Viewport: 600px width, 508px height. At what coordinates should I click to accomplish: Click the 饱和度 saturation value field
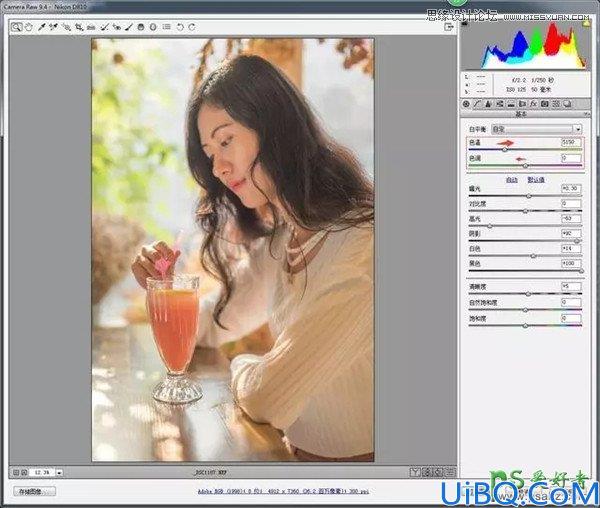[571, 318]
